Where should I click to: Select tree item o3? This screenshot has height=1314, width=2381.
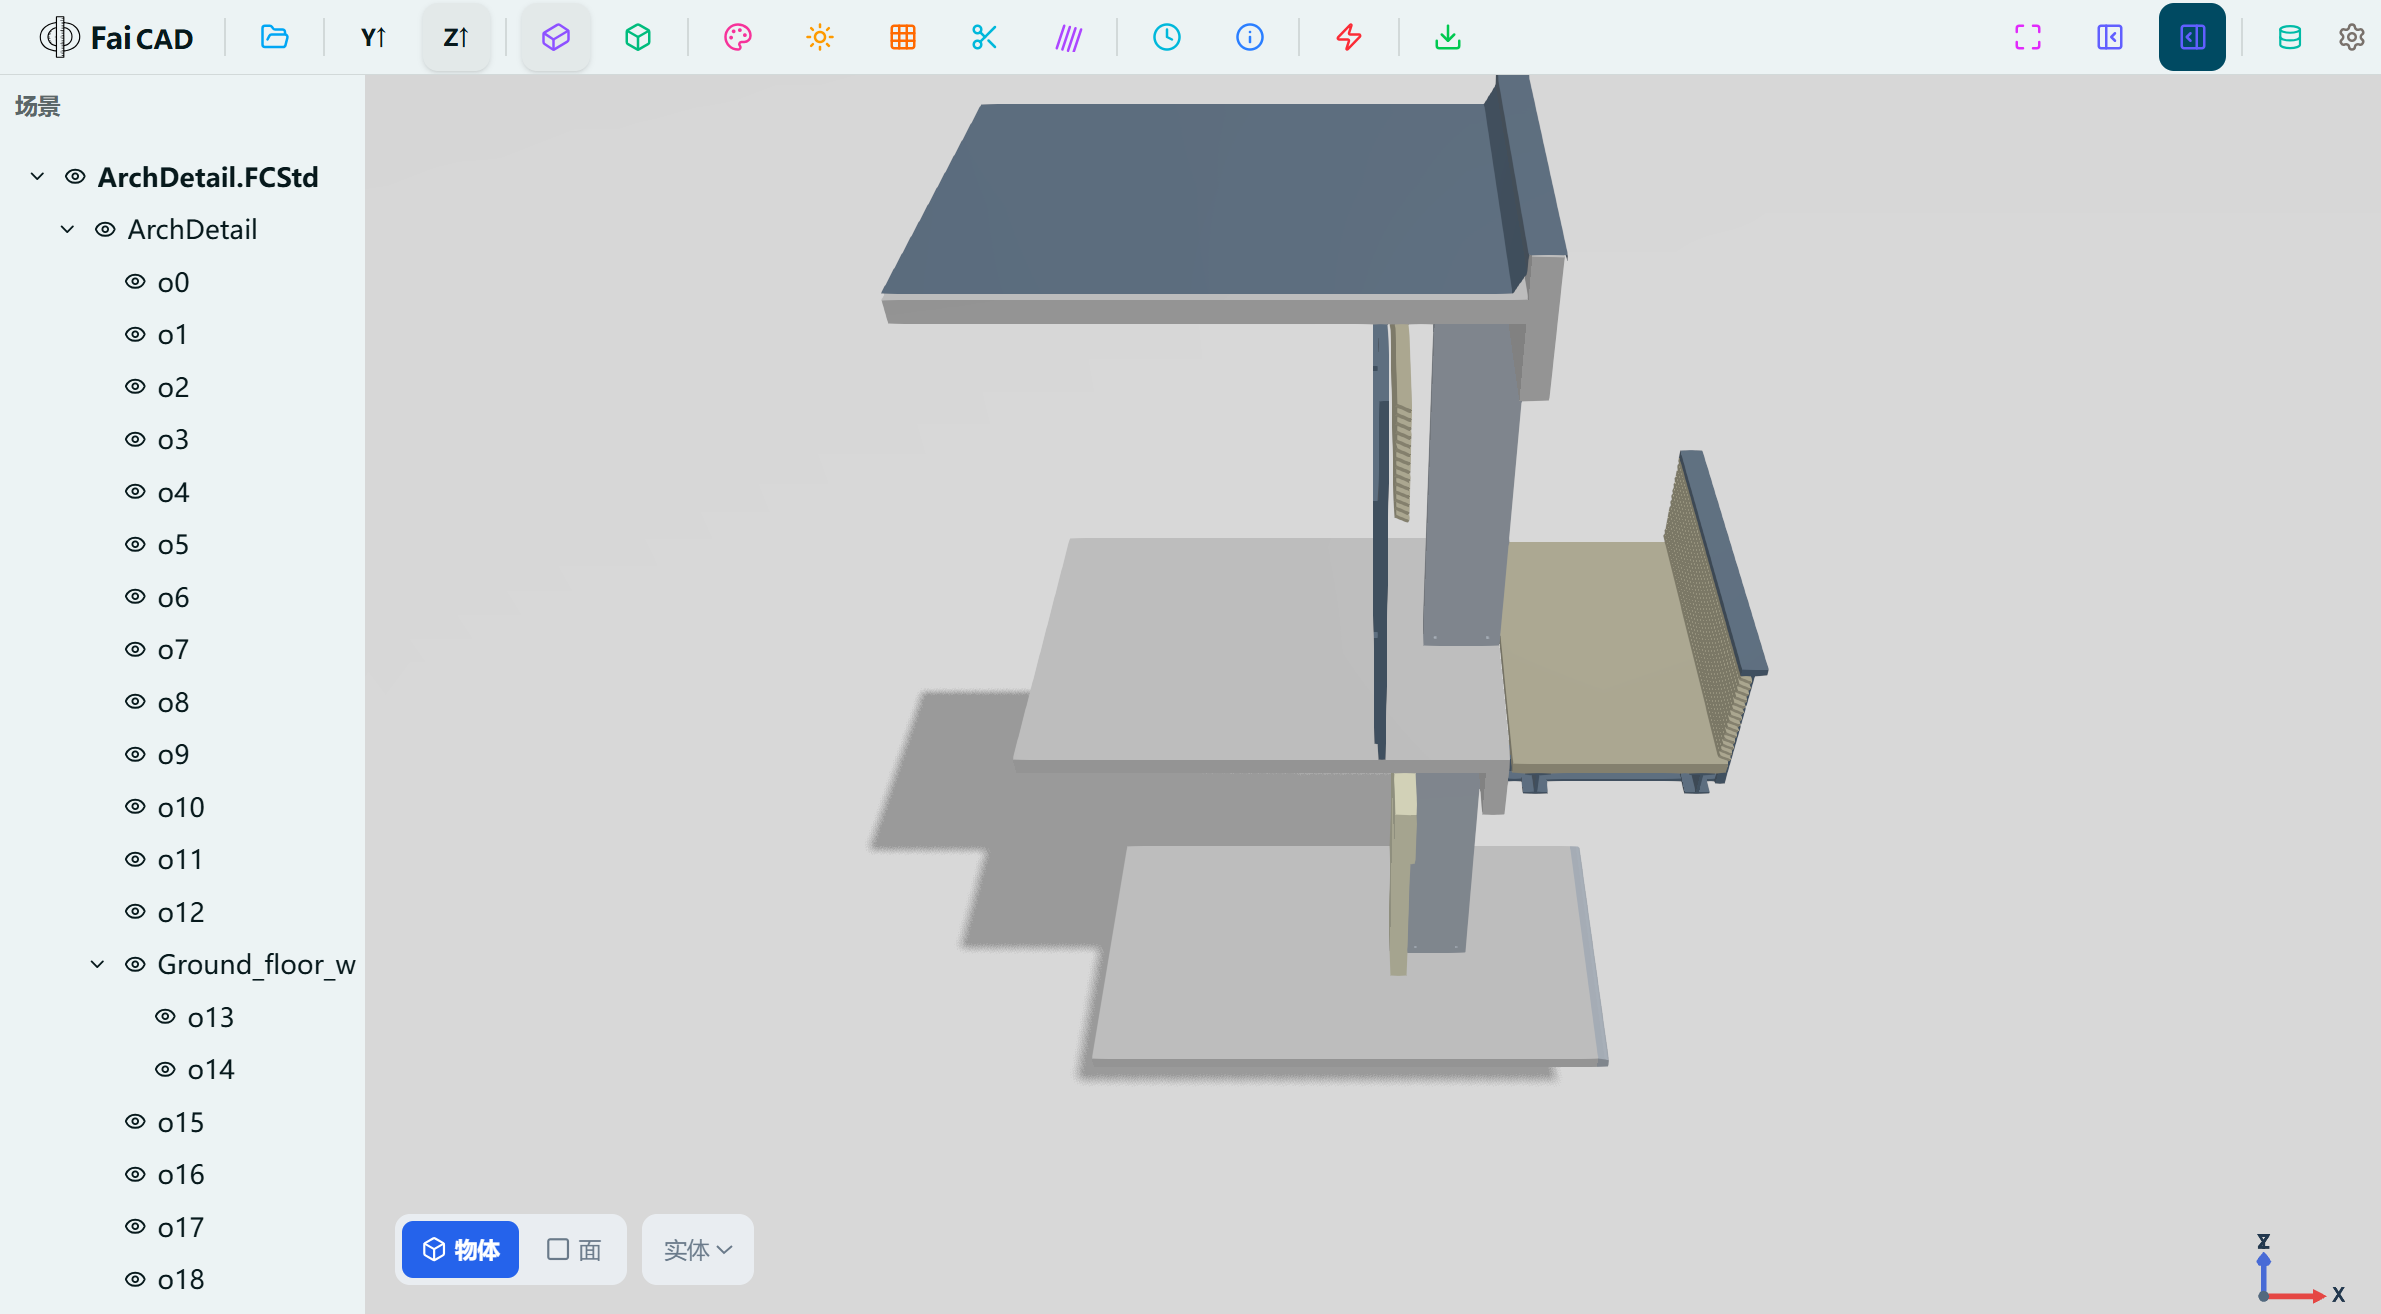[x=173, y=440]
